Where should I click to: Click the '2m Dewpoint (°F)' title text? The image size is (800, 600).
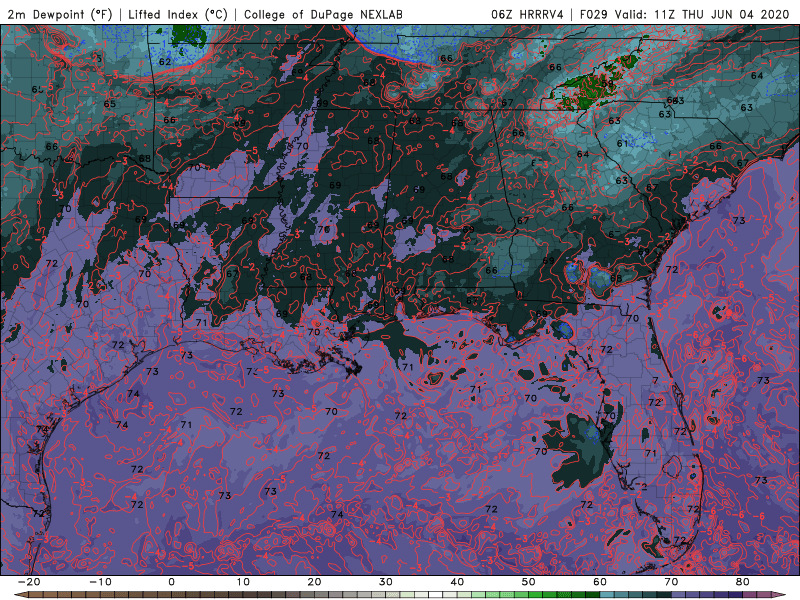pos(60,14)
